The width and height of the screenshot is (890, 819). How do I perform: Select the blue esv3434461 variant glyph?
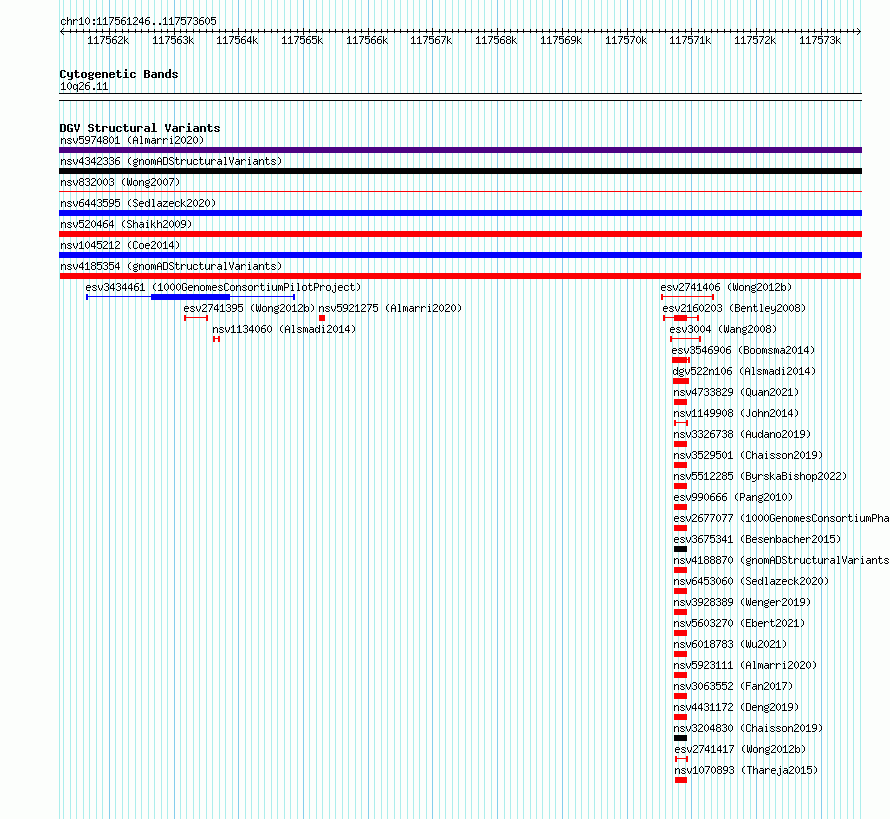[x=191, y=297]
